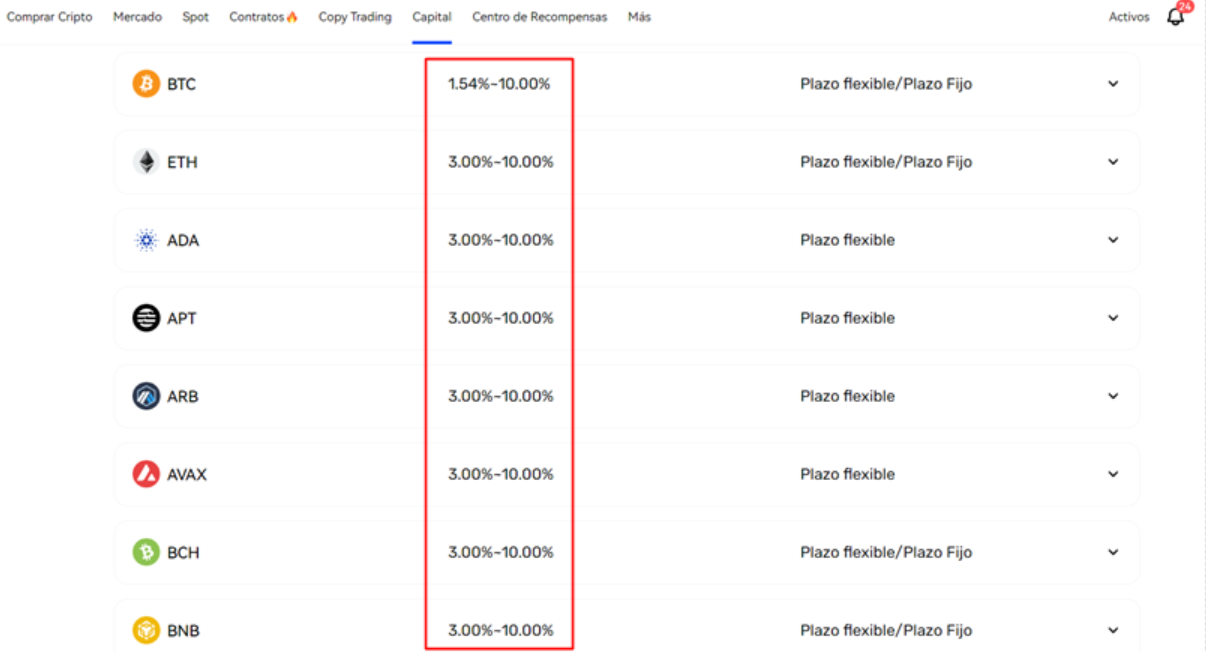This screenshot has width=1206, height=652.
Task: Click the BTC rate 1.54%~10.00%
Action: coord(499,84)
